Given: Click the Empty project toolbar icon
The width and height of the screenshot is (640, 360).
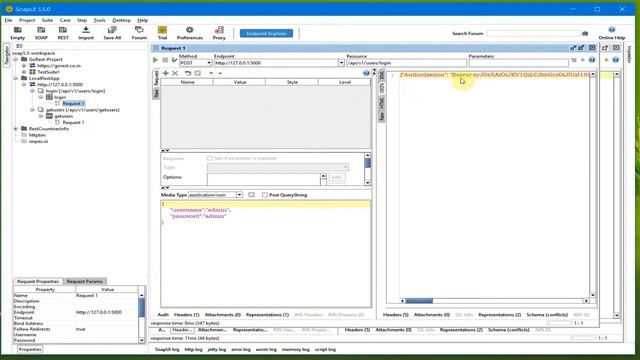Looking at the screenshot, I should (18, 33).
